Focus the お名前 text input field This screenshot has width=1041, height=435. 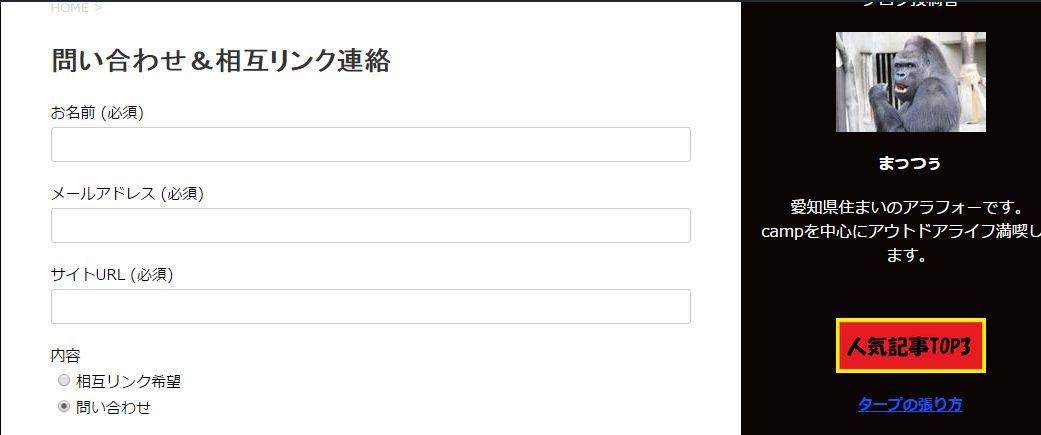pos(370,144)
